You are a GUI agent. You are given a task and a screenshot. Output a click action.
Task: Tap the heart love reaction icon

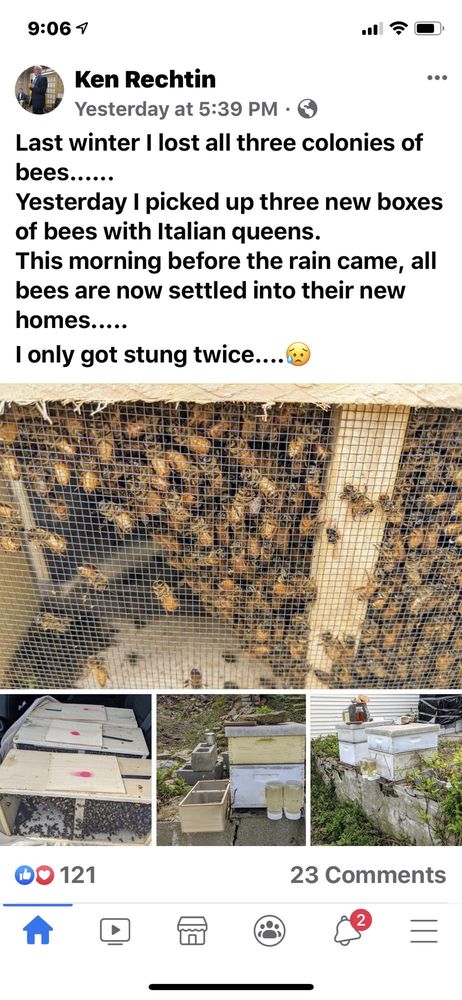click(44, 875)
